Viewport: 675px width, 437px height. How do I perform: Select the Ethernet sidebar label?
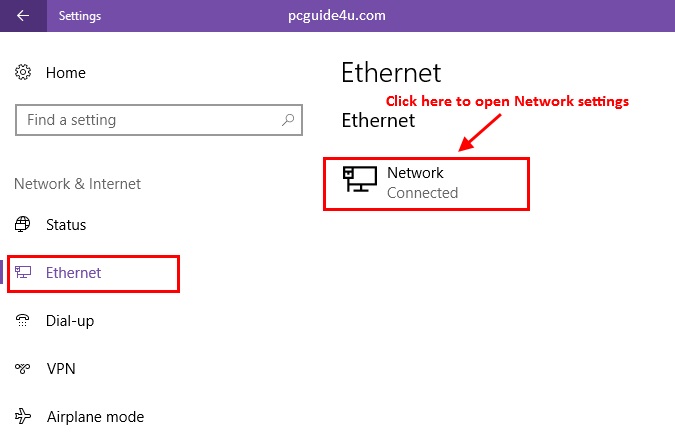click(74, 273)
